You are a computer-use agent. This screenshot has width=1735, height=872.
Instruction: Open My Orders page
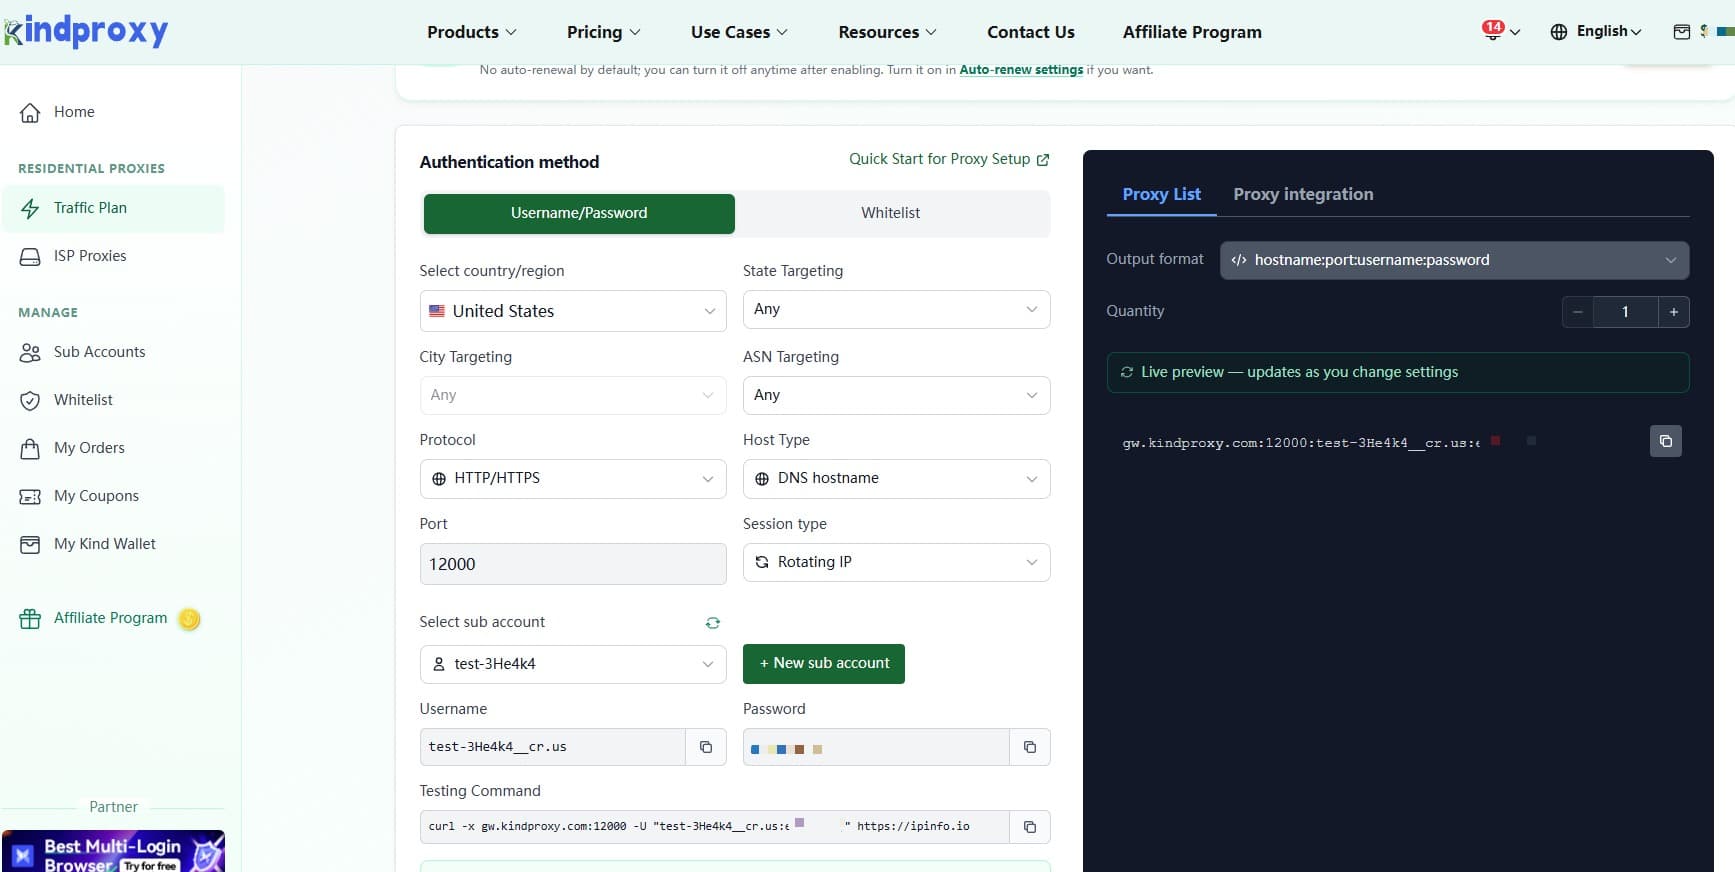pyautogui.click(x=113, y=448)
